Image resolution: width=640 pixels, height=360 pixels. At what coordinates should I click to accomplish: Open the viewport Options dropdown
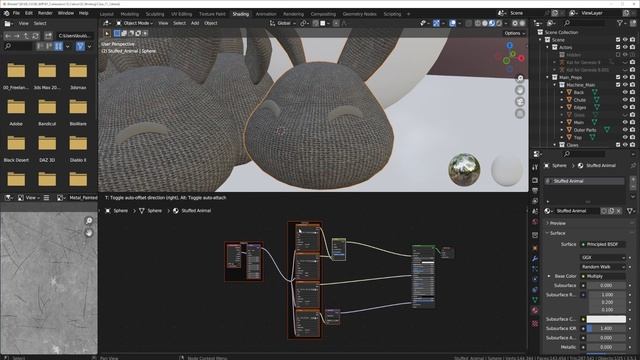pyautogui.click(x=514, y=33)
